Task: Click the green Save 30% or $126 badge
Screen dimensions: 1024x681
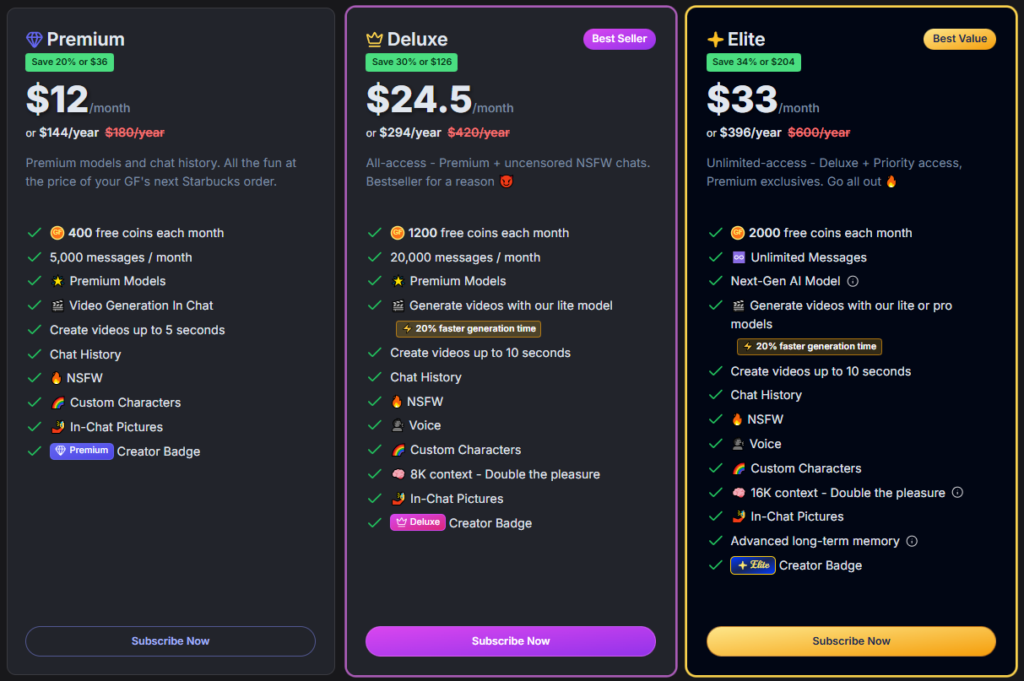Action: click(411, 62)
